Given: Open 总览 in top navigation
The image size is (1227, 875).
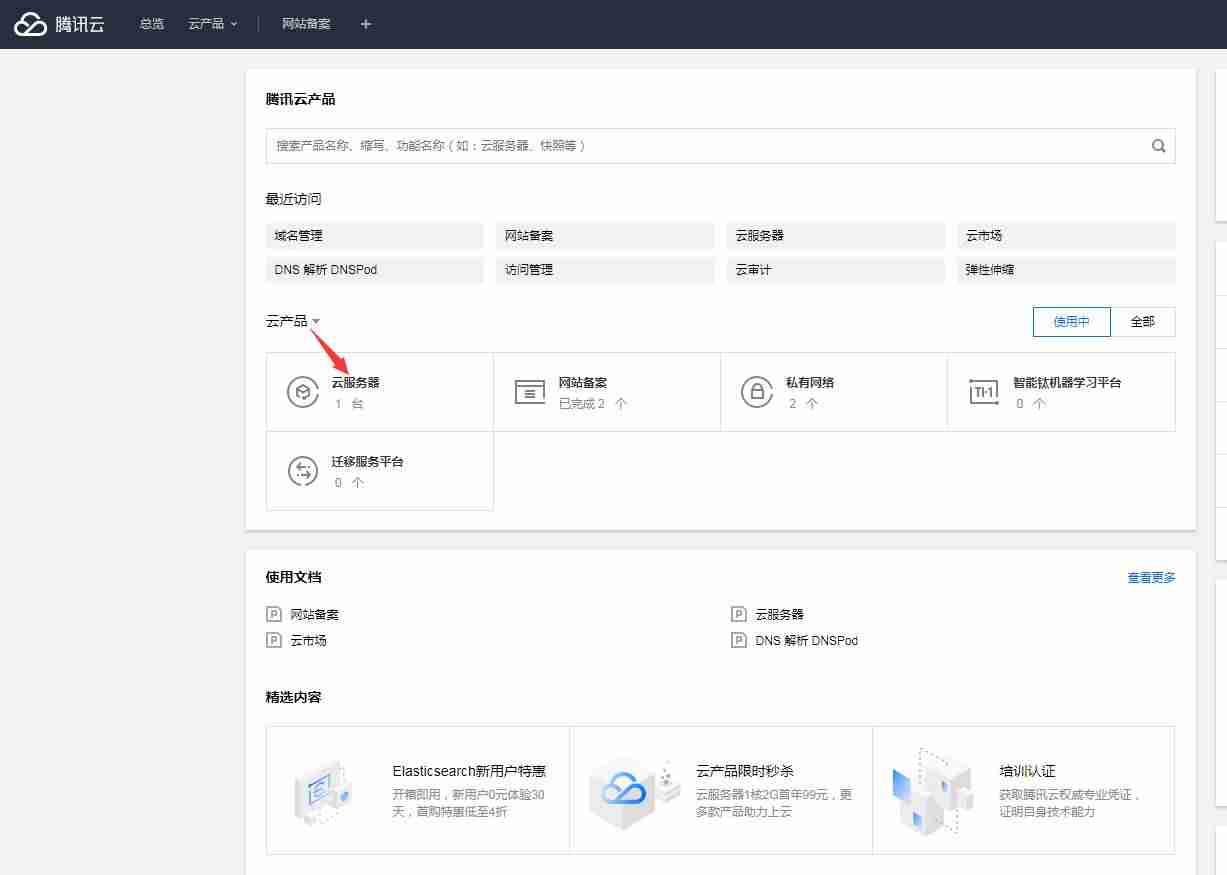Looking at the screenshot, I should pyautogui.click(x=152, y=24).
